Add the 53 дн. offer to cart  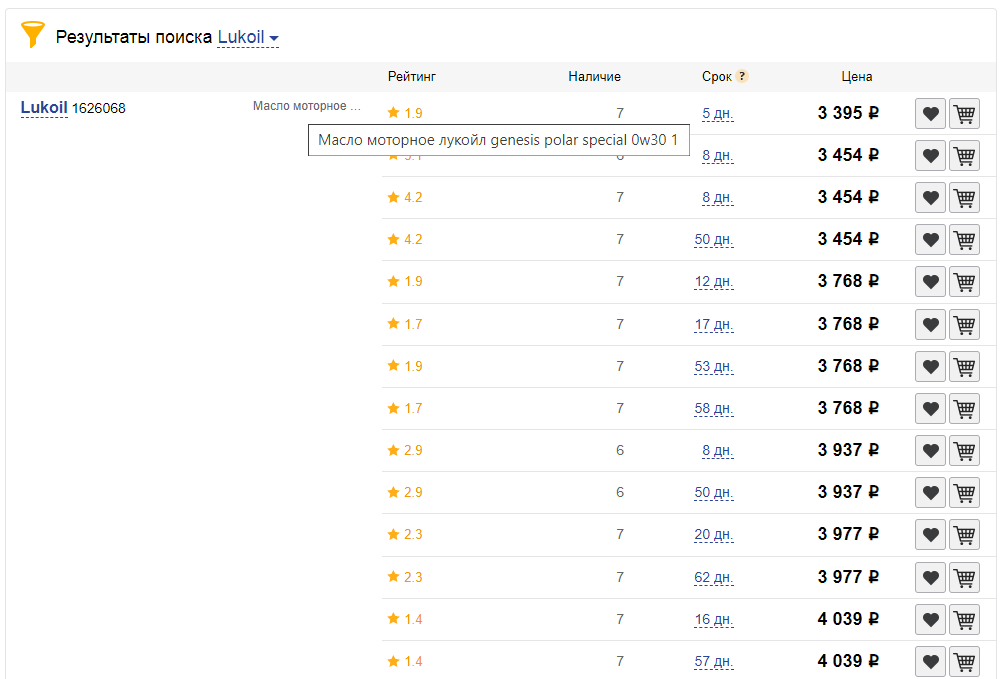(x=965, y=367)
